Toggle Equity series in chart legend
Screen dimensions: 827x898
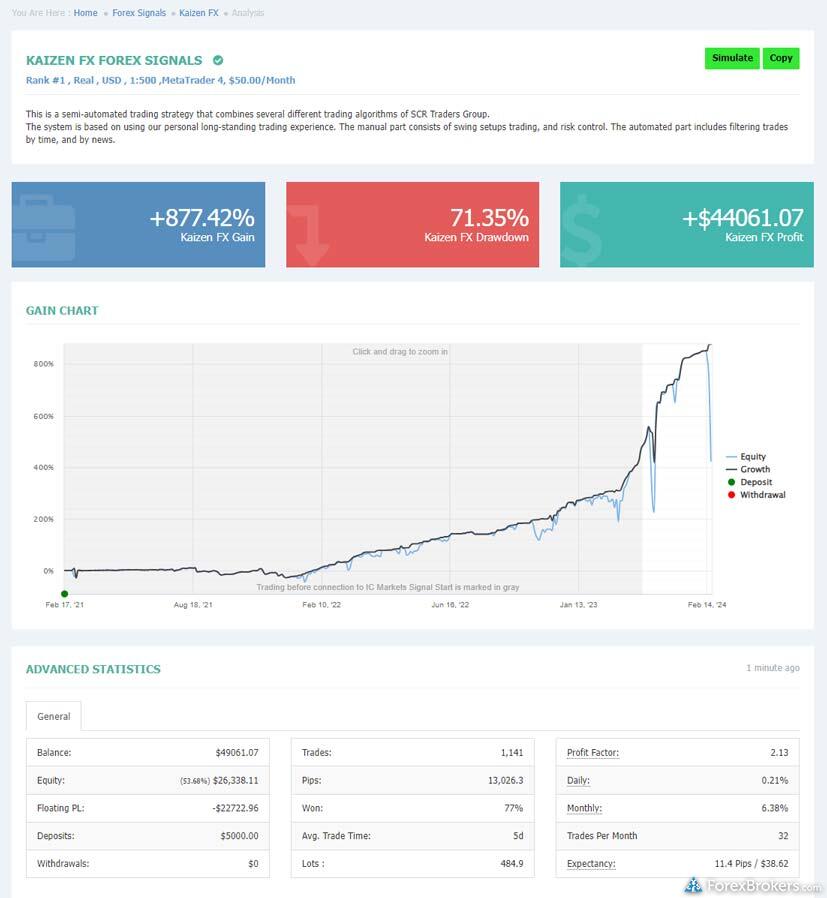(x=752, y=457)
